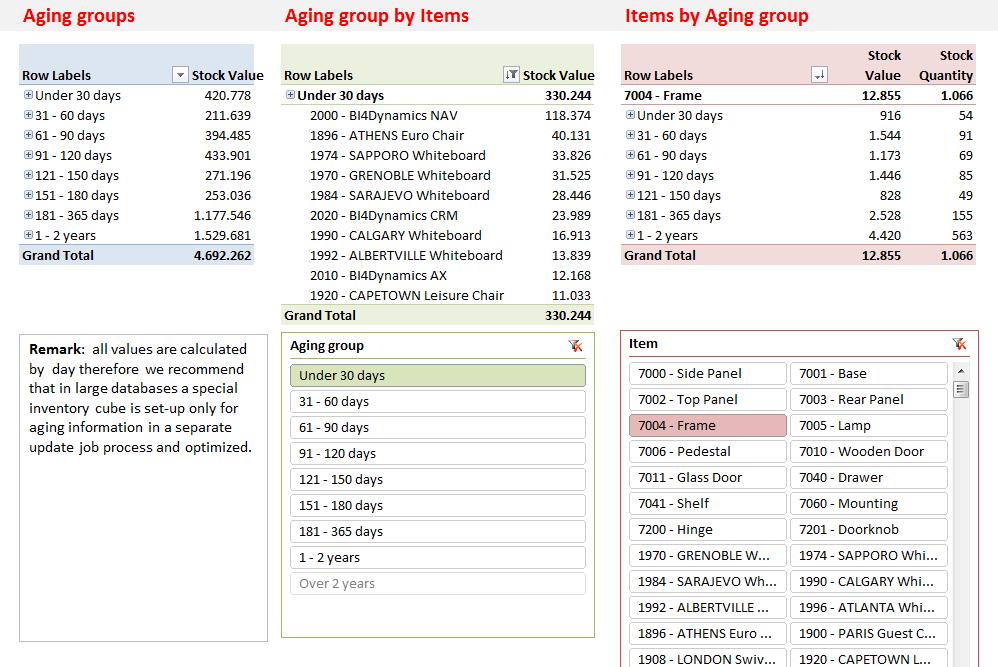Screen dimensions: 998x667
Task: Toggle the 7004 - Frame item slicer
Action: [707, 425]
